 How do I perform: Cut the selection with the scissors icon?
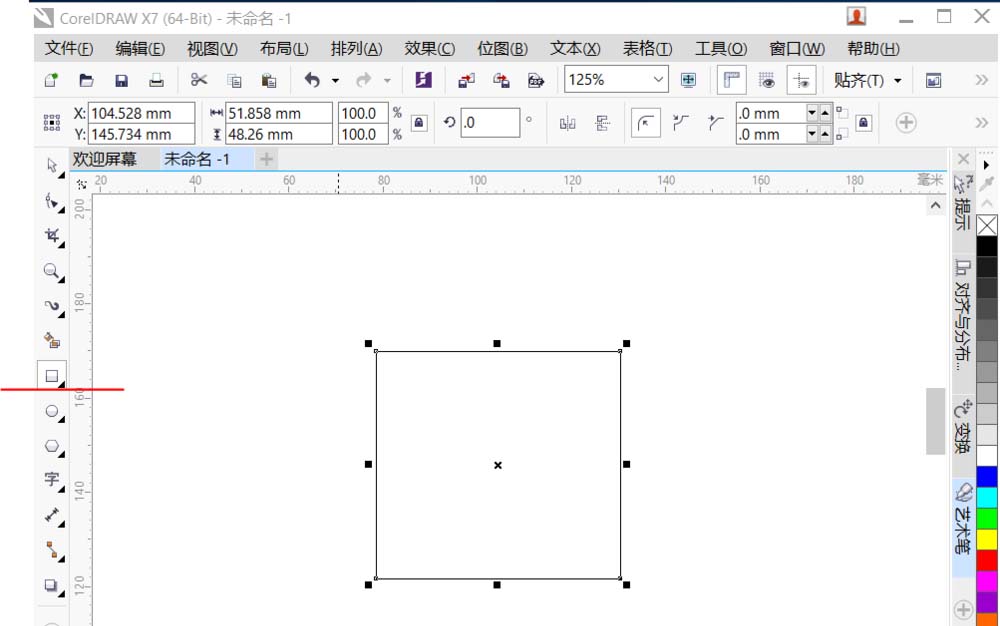(x=201, y=80)
